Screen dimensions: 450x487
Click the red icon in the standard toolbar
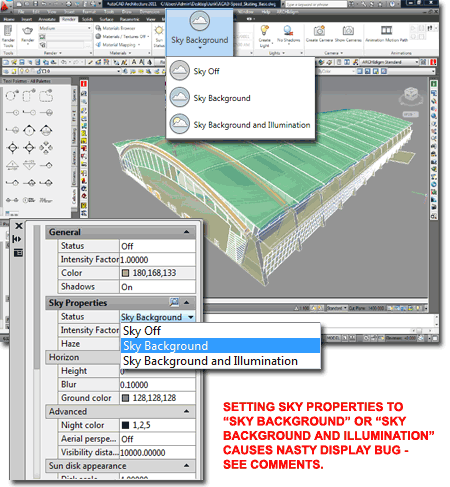433,62
